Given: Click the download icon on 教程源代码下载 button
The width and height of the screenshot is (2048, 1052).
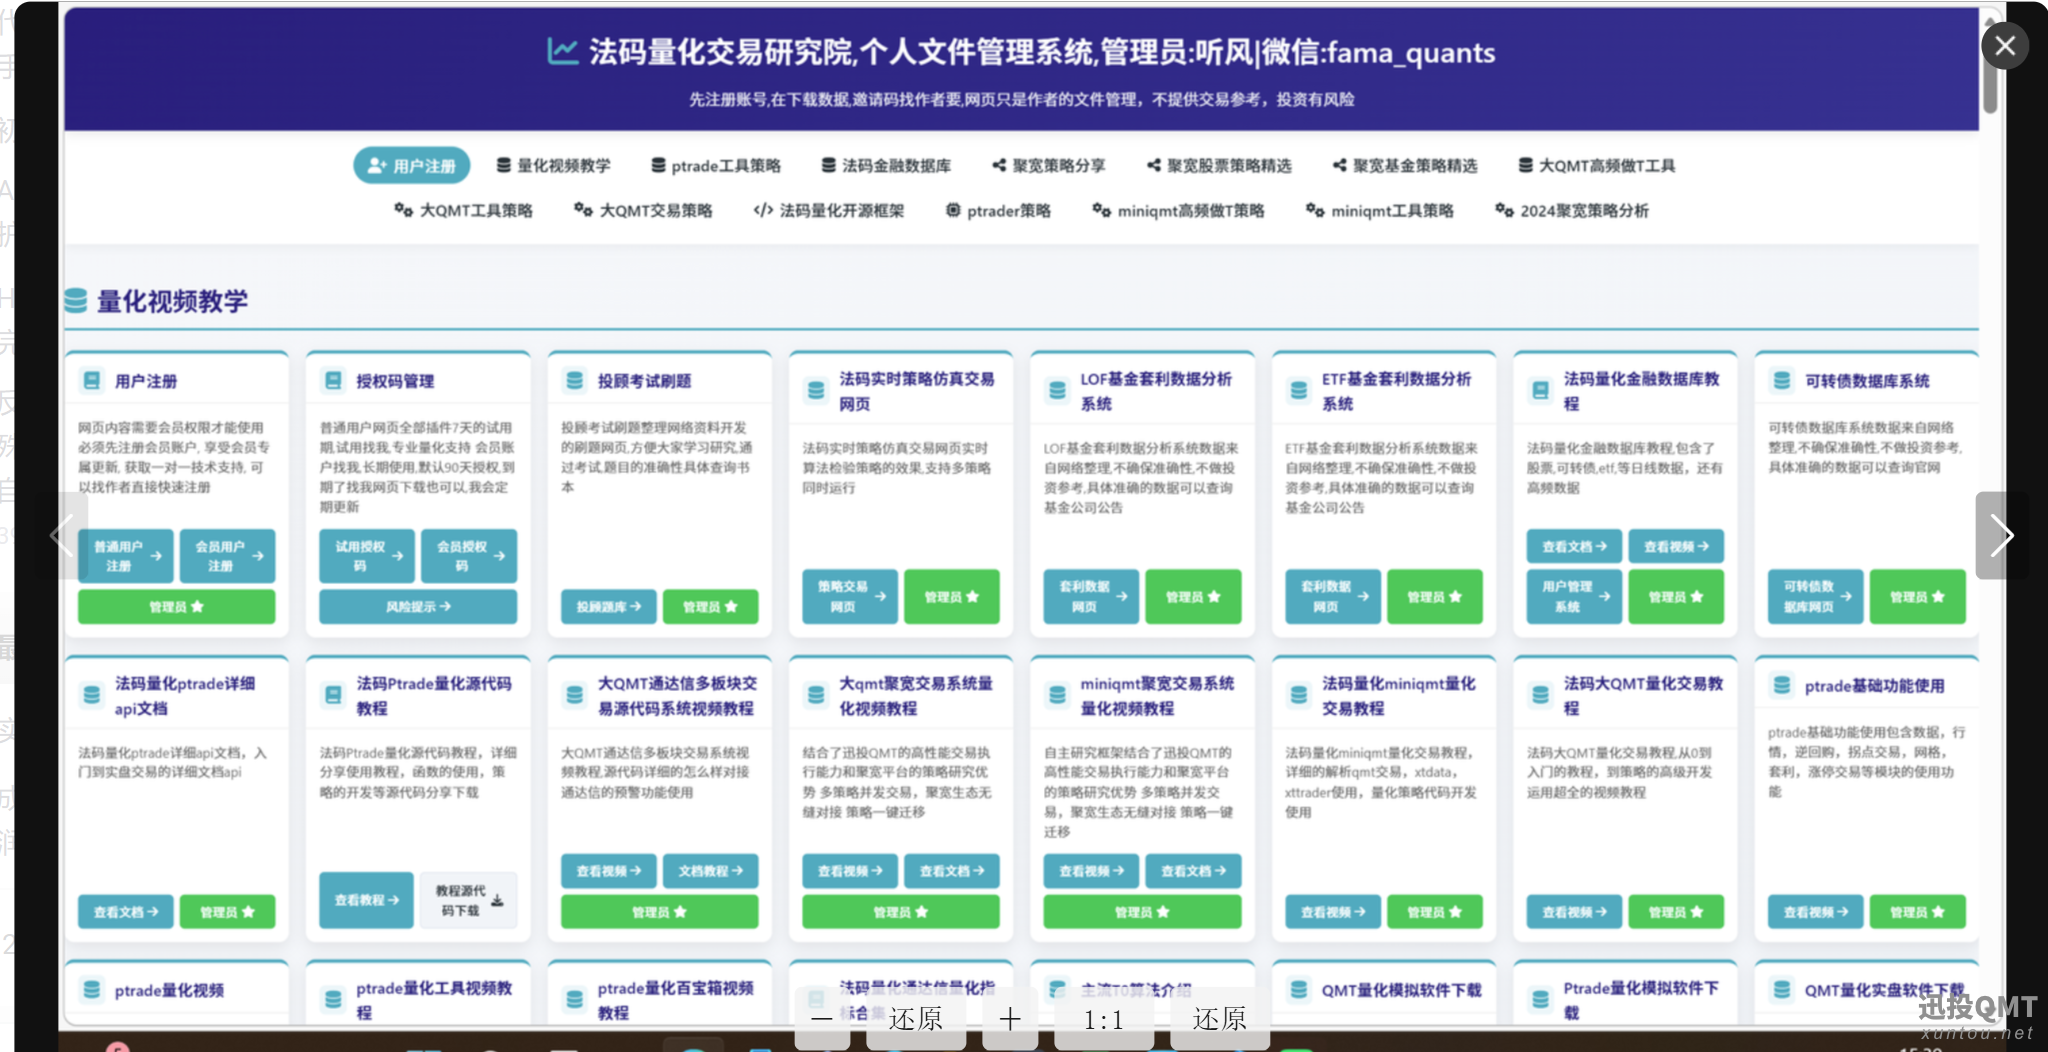Looking at the screenshot, I should [497, 901].
